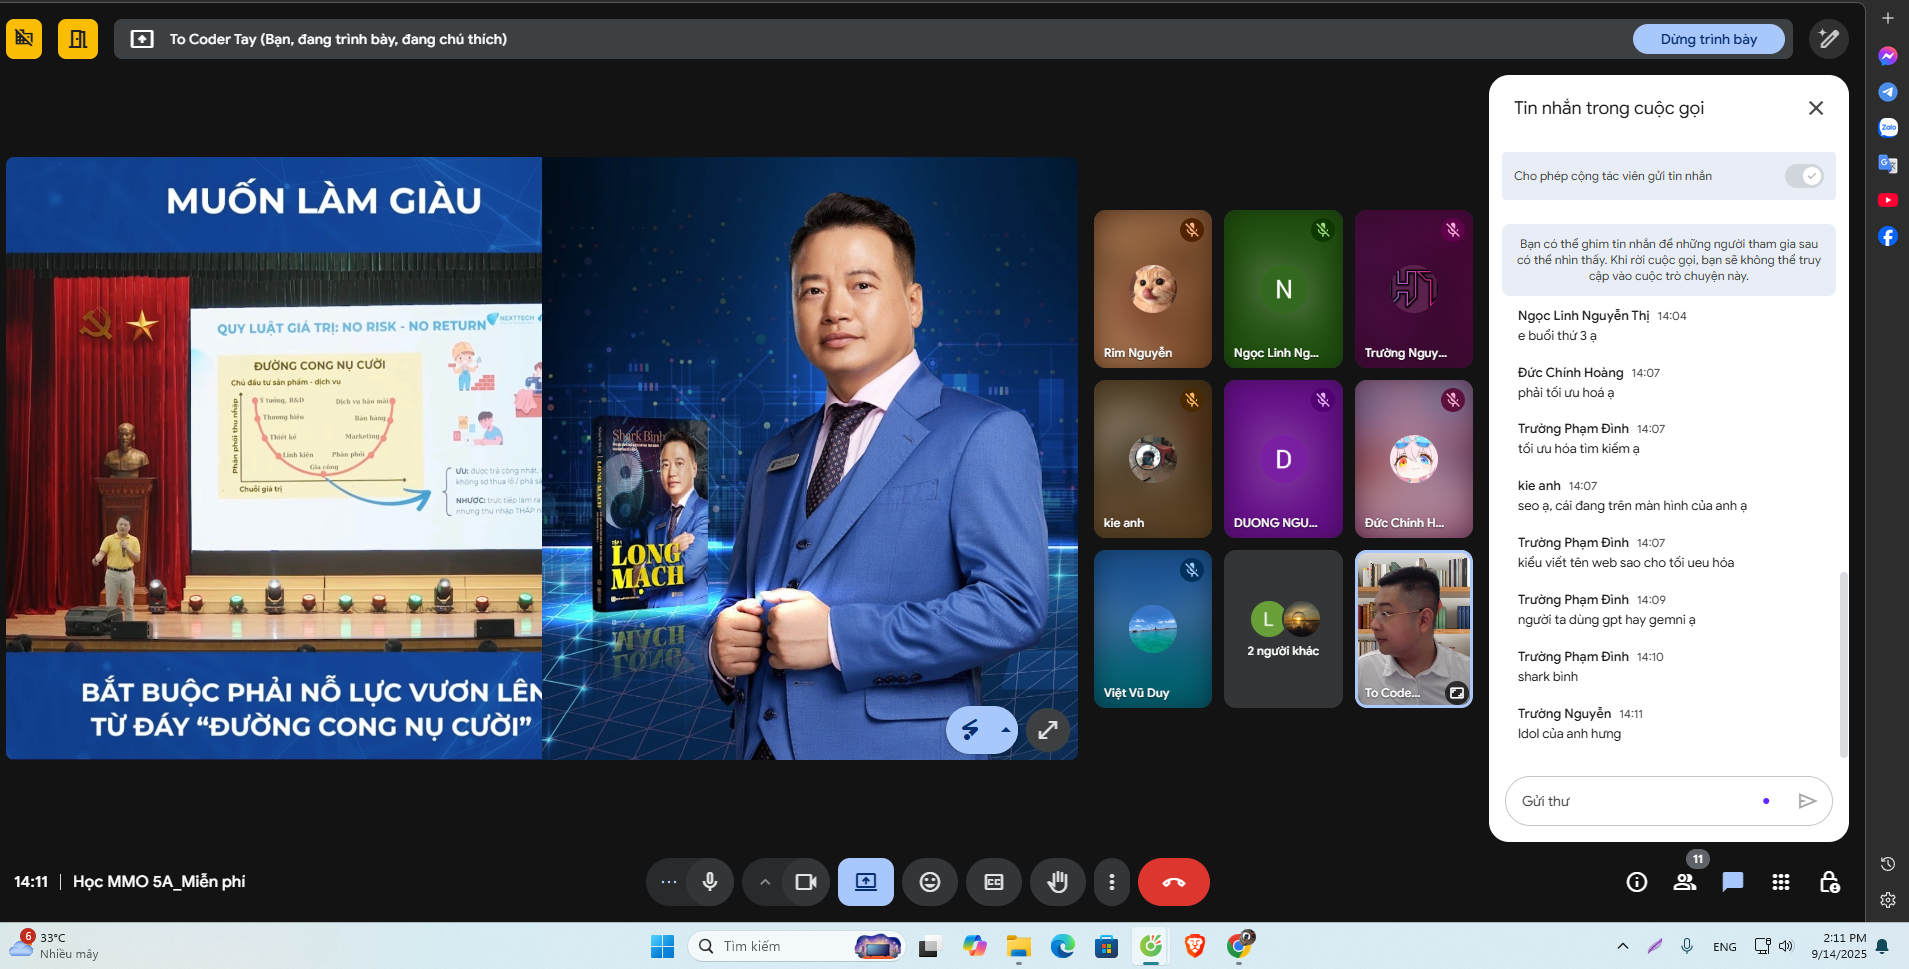
Task: Toggle the chat messages panel icon
Action: pos(1733,882)
